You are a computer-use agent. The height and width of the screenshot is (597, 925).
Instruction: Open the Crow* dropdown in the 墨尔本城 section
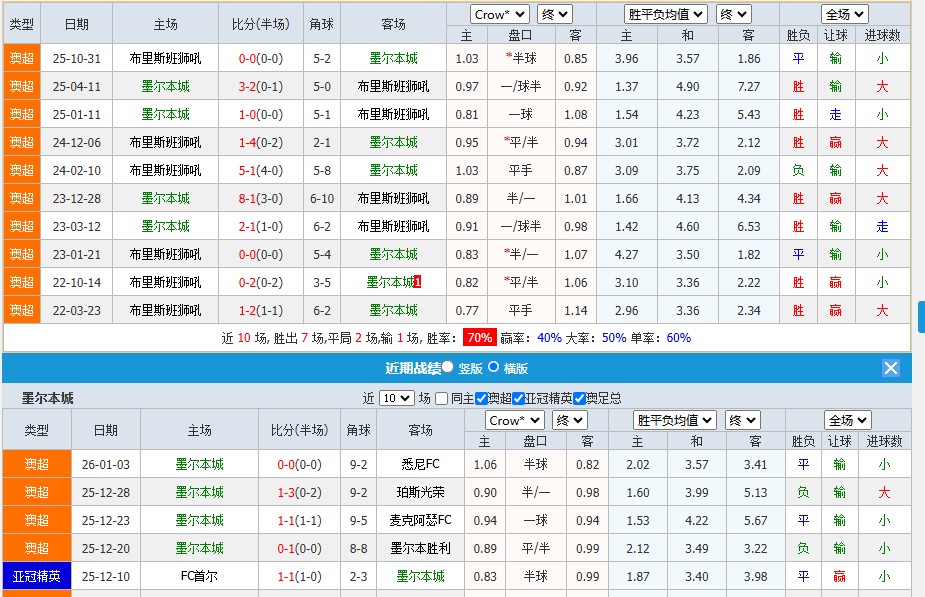pos(513,419)
